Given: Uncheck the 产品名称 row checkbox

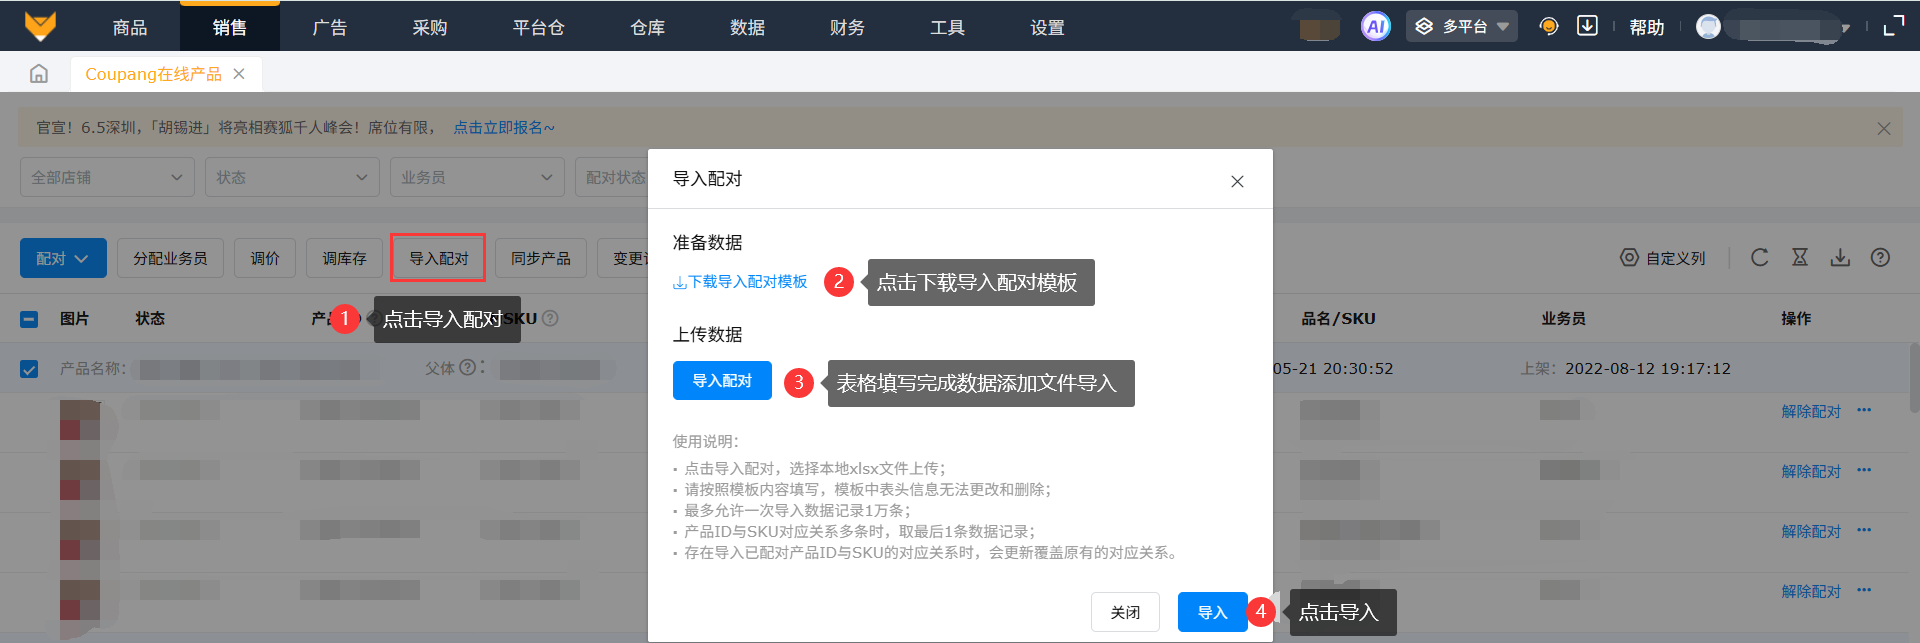Looking at the screenshot, I should pos(29,369).
